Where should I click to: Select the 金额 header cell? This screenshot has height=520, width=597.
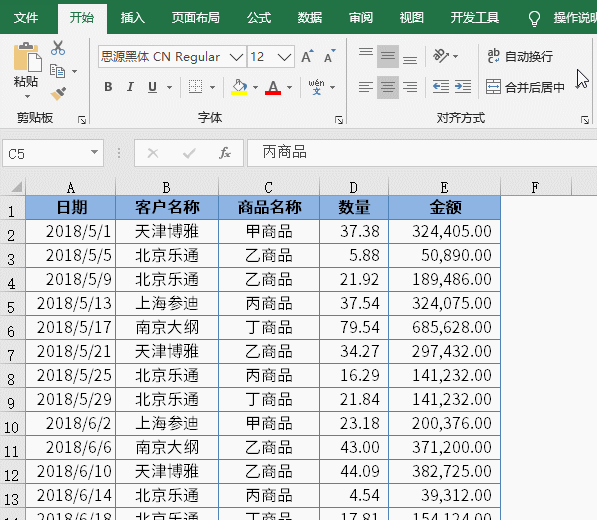[x=445, y=207]
